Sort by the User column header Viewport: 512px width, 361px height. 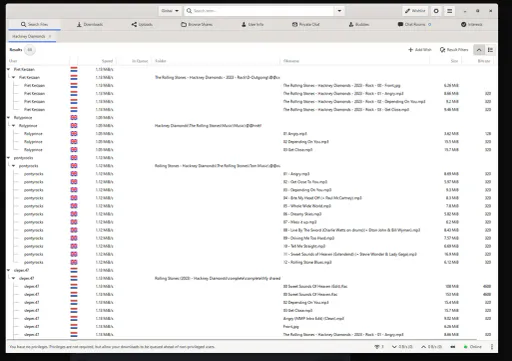pyautogui.click(x=39, y=61)
